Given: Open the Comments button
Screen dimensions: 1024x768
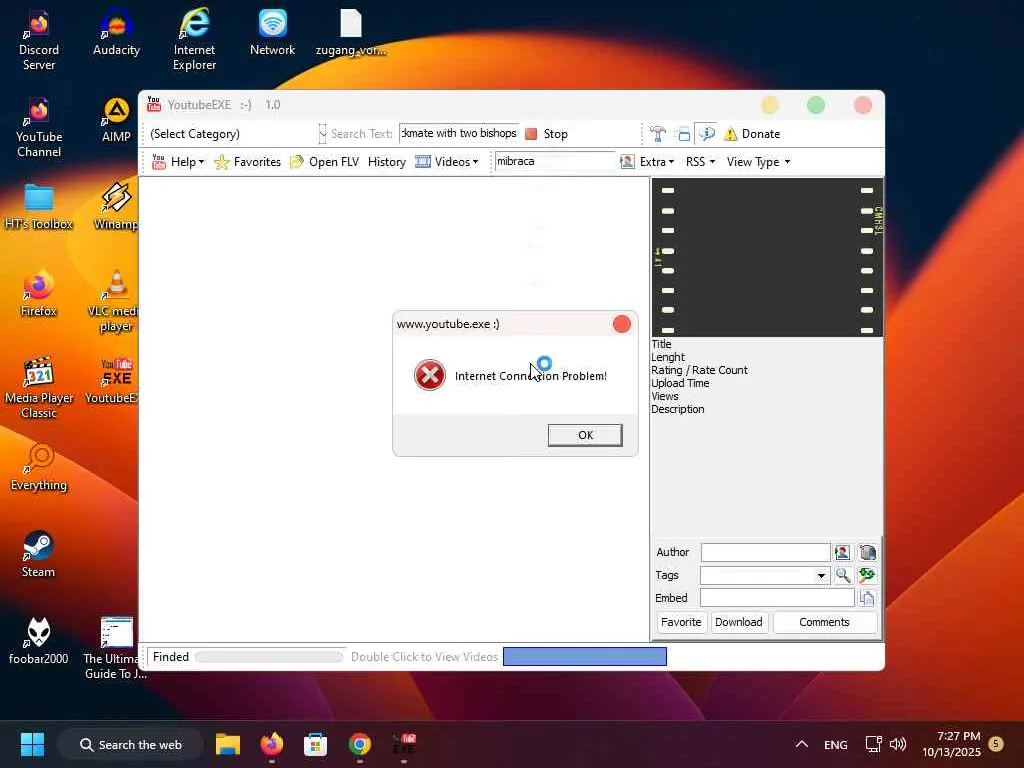Looking at the screenshot, I should pos(824,622).
